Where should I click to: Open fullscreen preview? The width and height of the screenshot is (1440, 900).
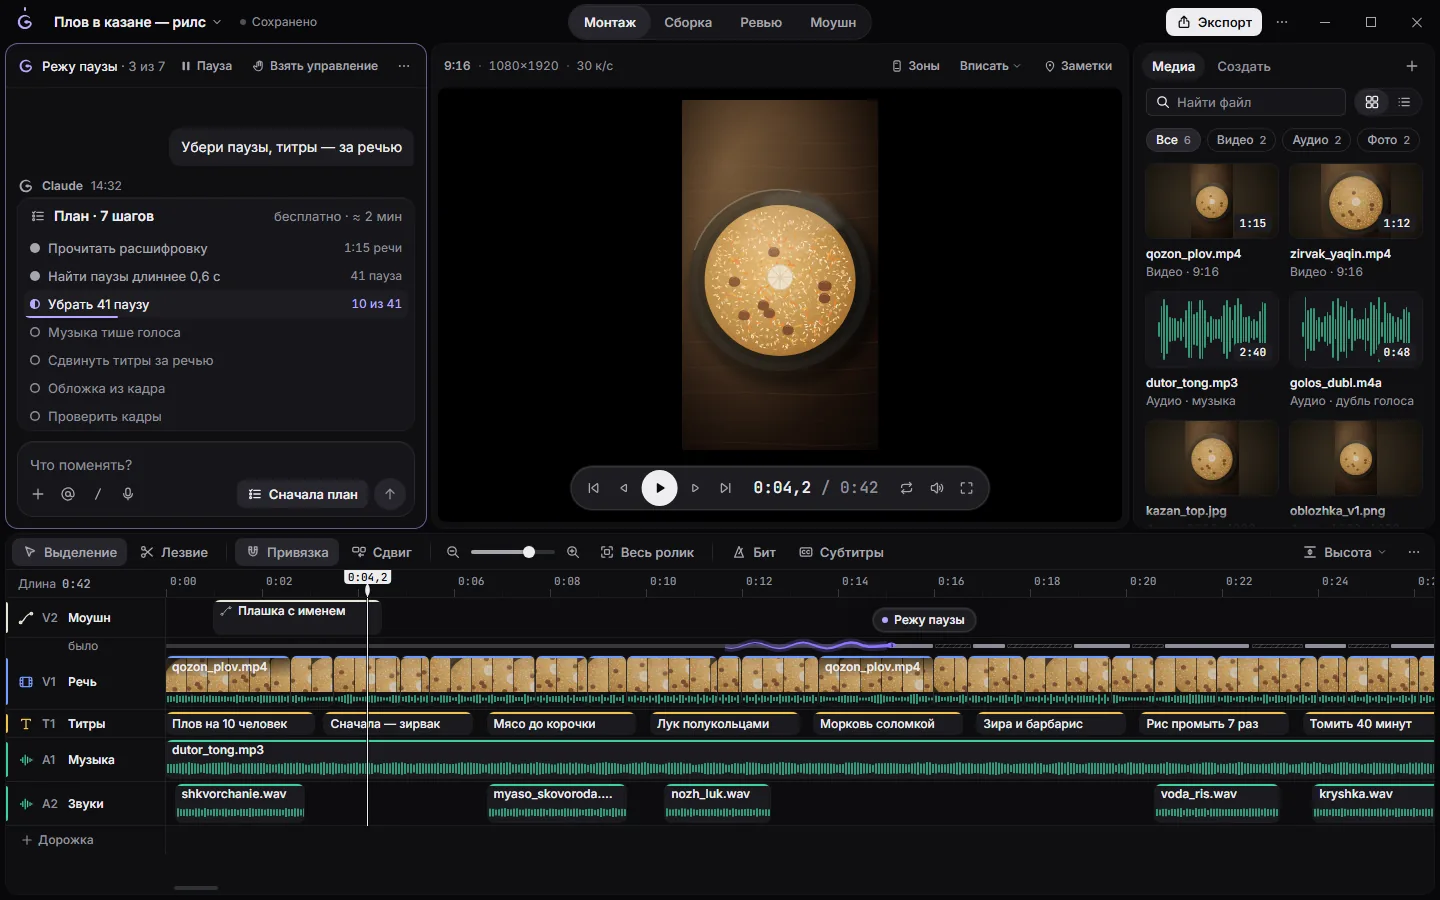tap(967, 488)
